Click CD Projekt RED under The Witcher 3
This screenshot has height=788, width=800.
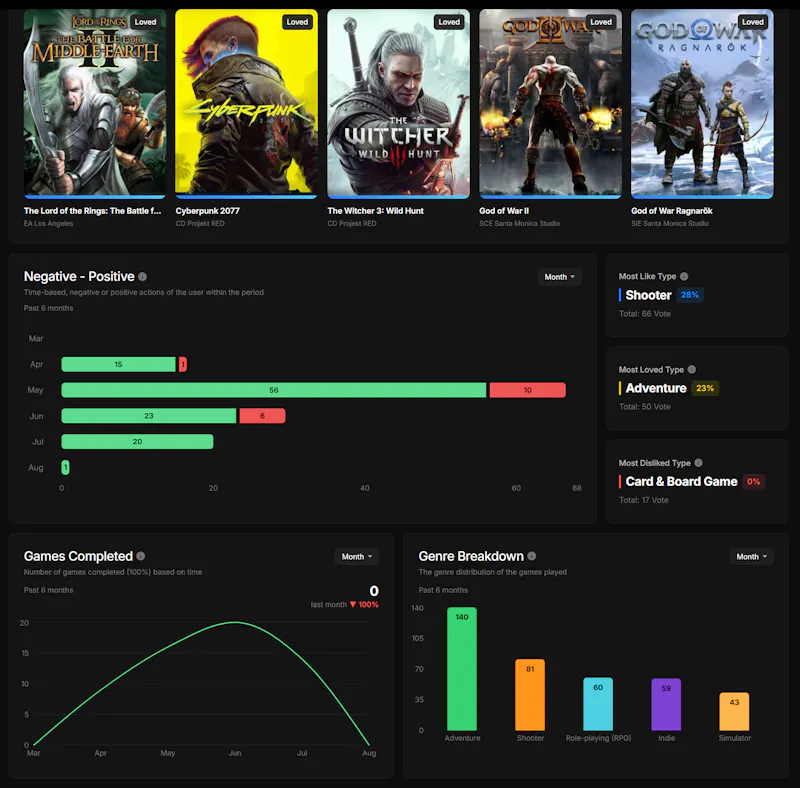pos(352,224)
